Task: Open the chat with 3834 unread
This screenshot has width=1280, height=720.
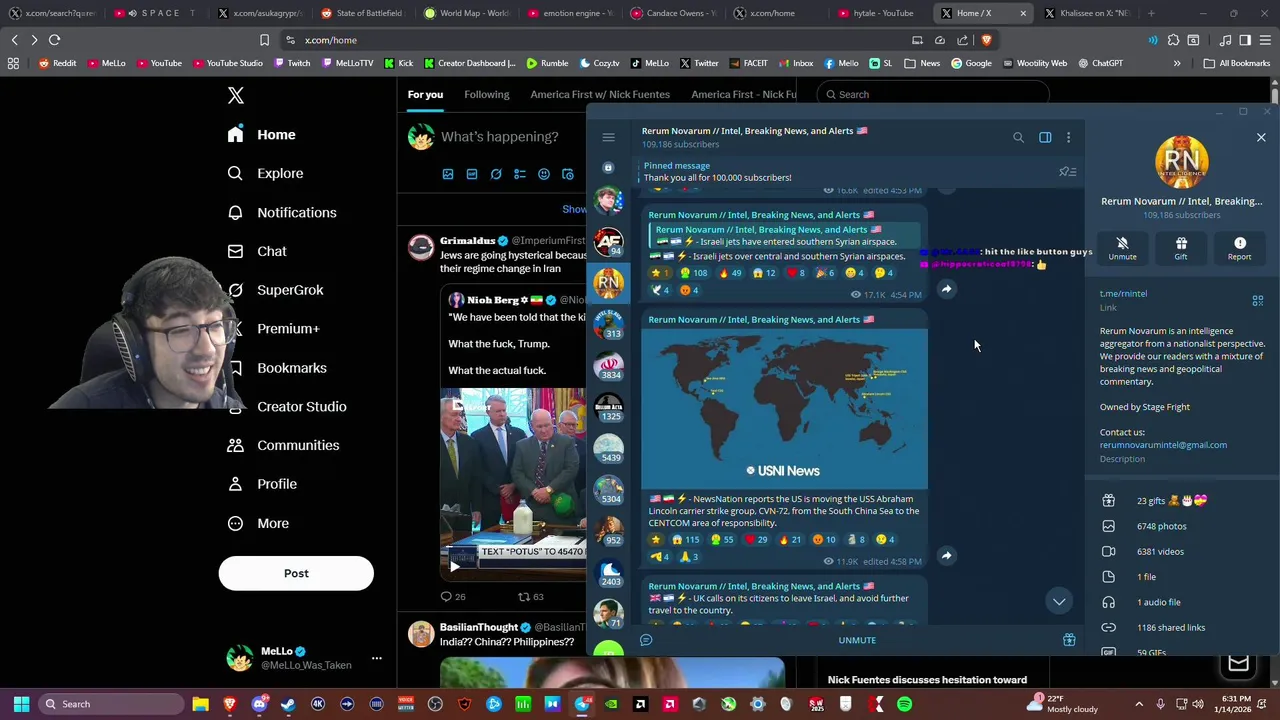Action: 609,365
